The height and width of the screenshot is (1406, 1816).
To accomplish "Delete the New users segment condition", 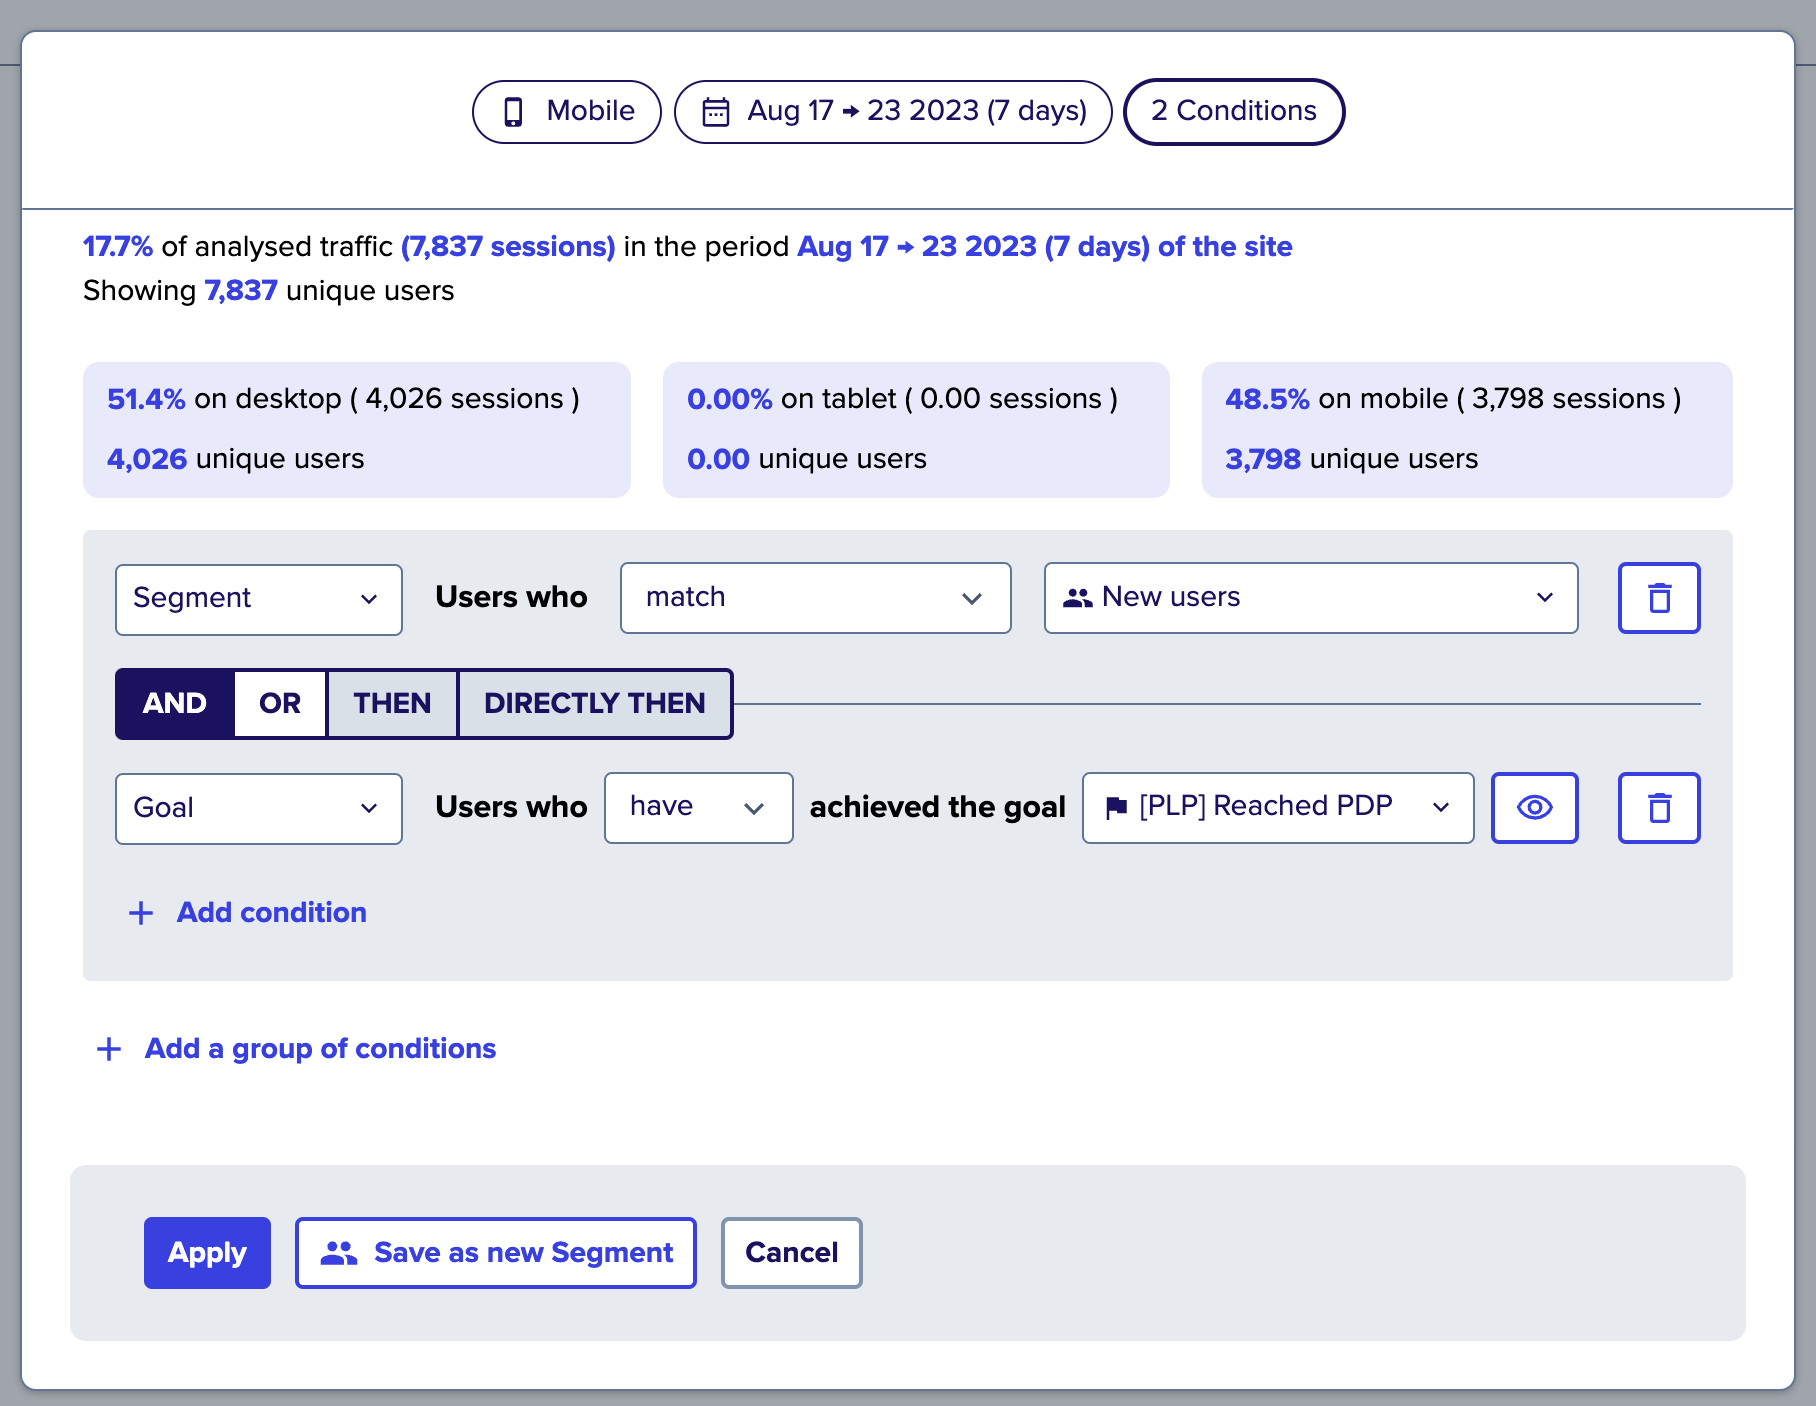I will click(1659, 598).
